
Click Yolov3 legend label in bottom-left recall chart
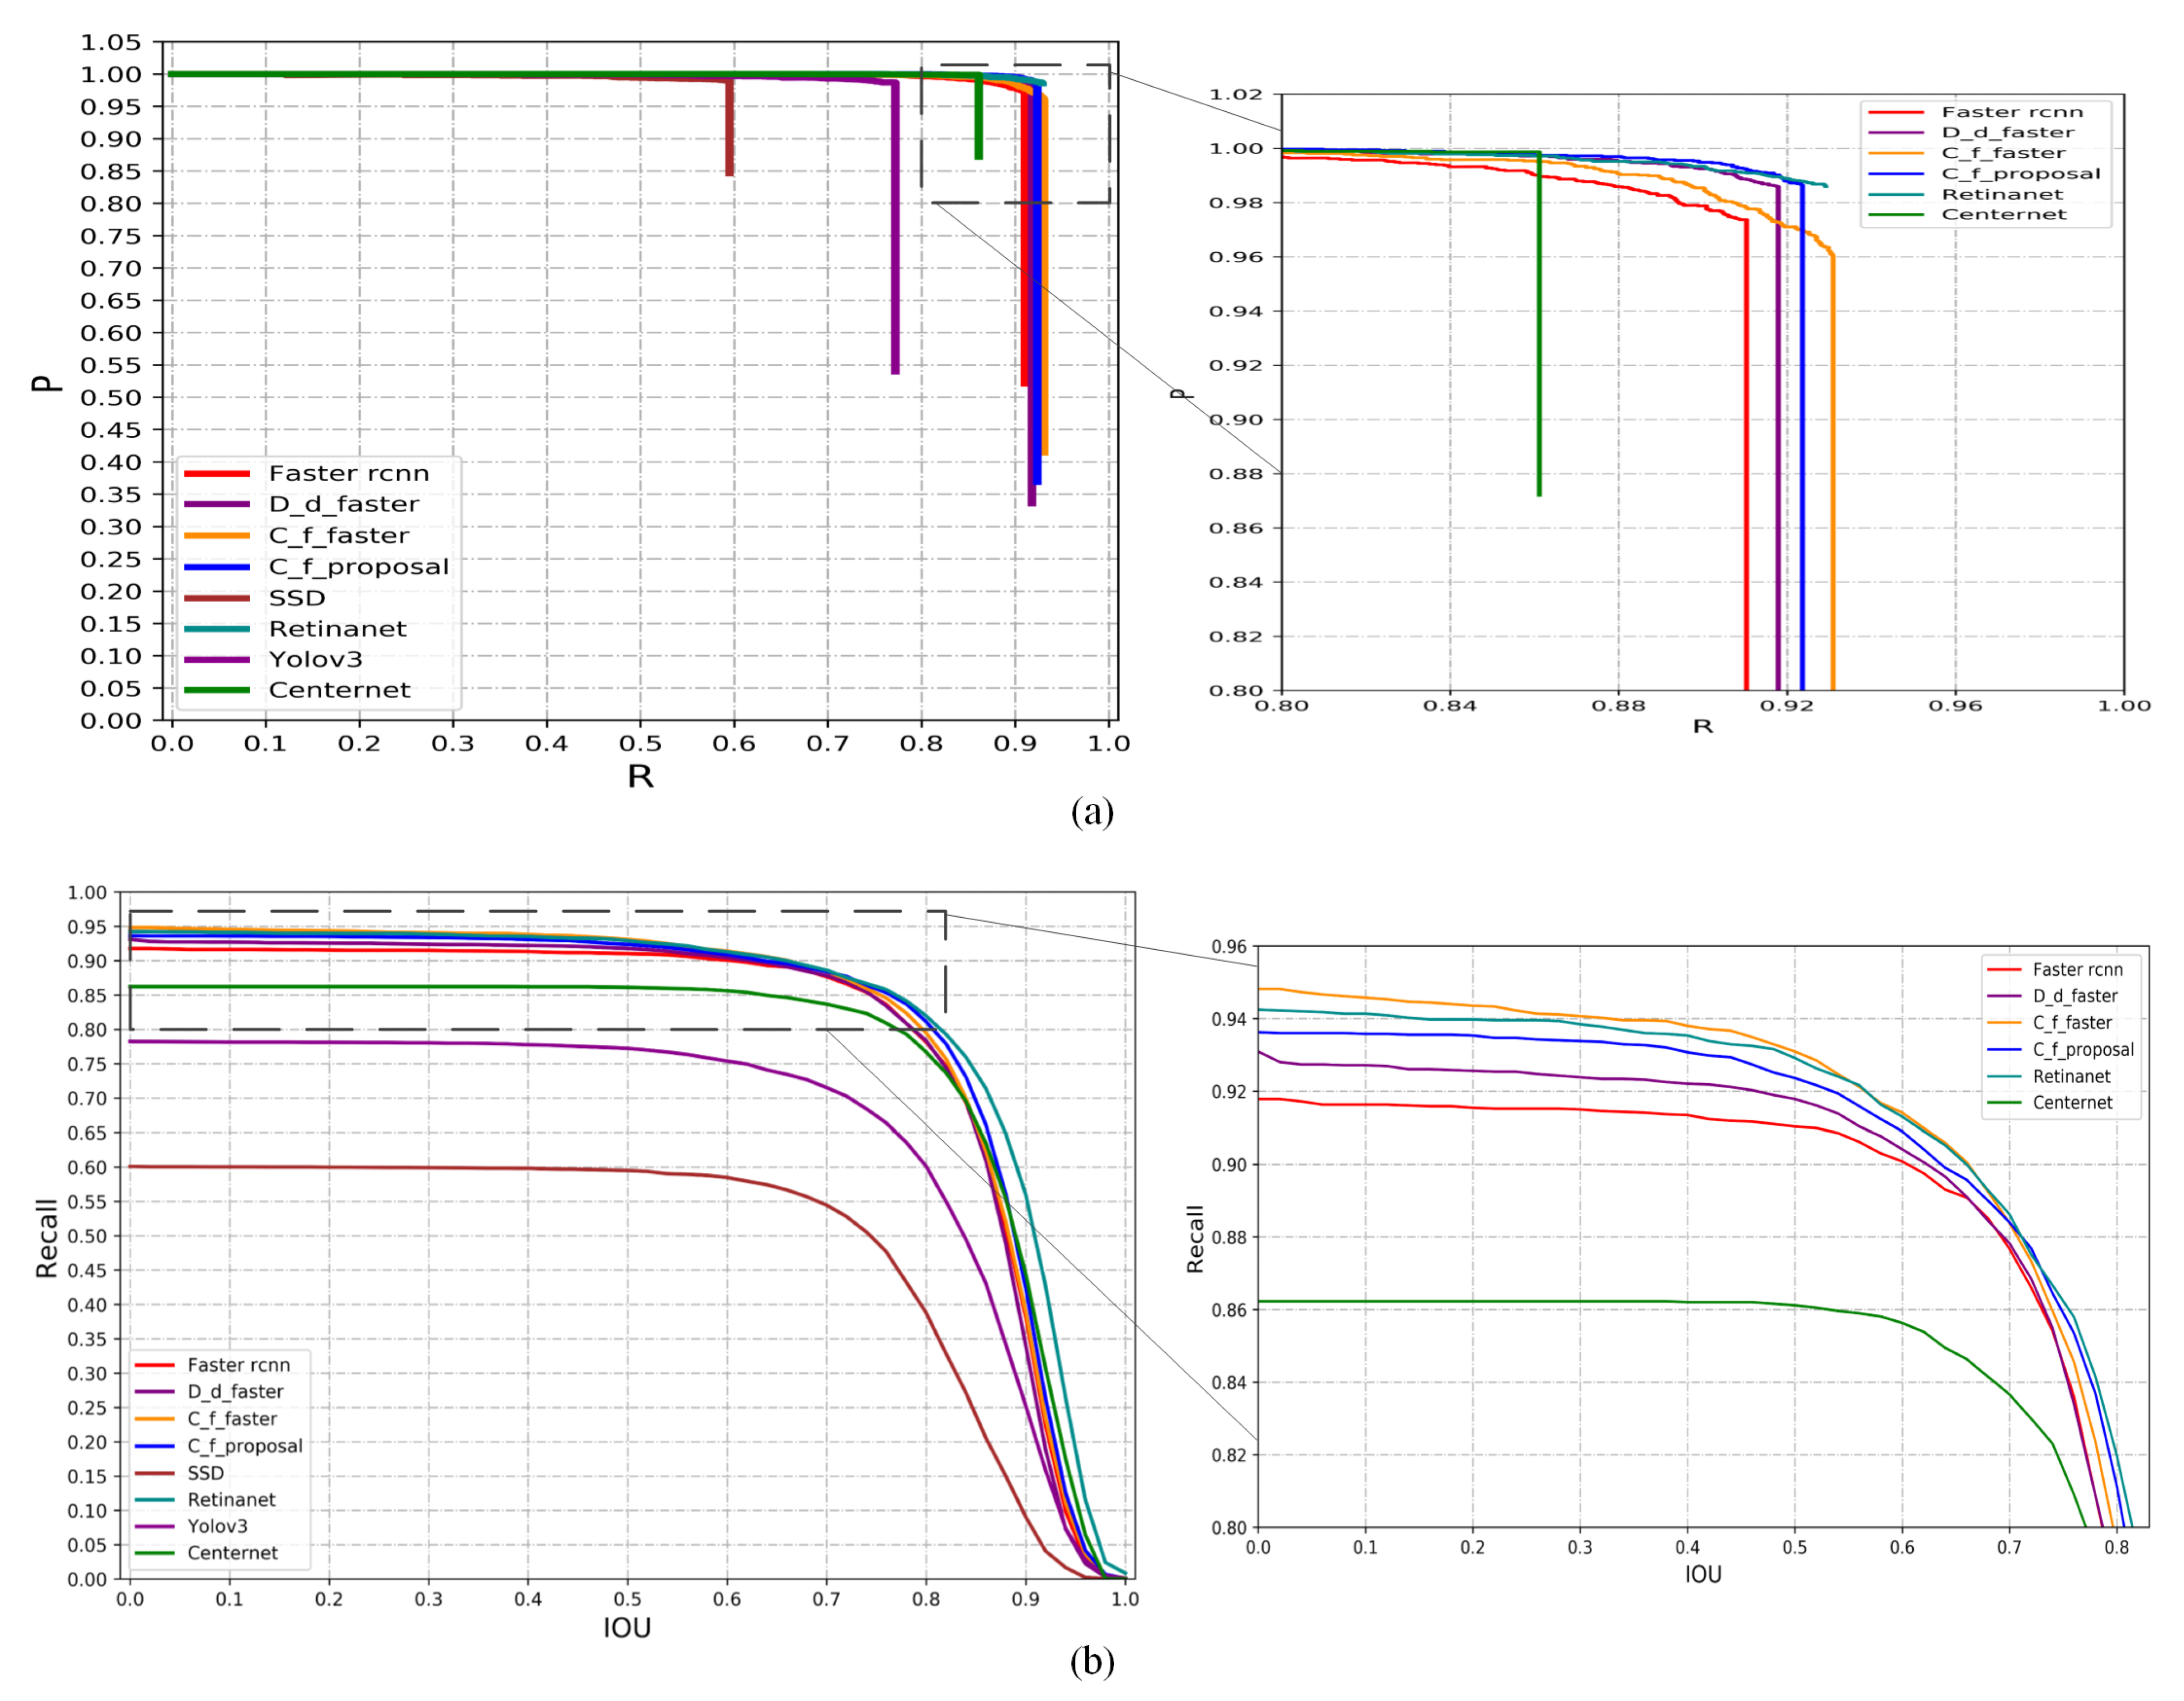(x=217, y=1526)
